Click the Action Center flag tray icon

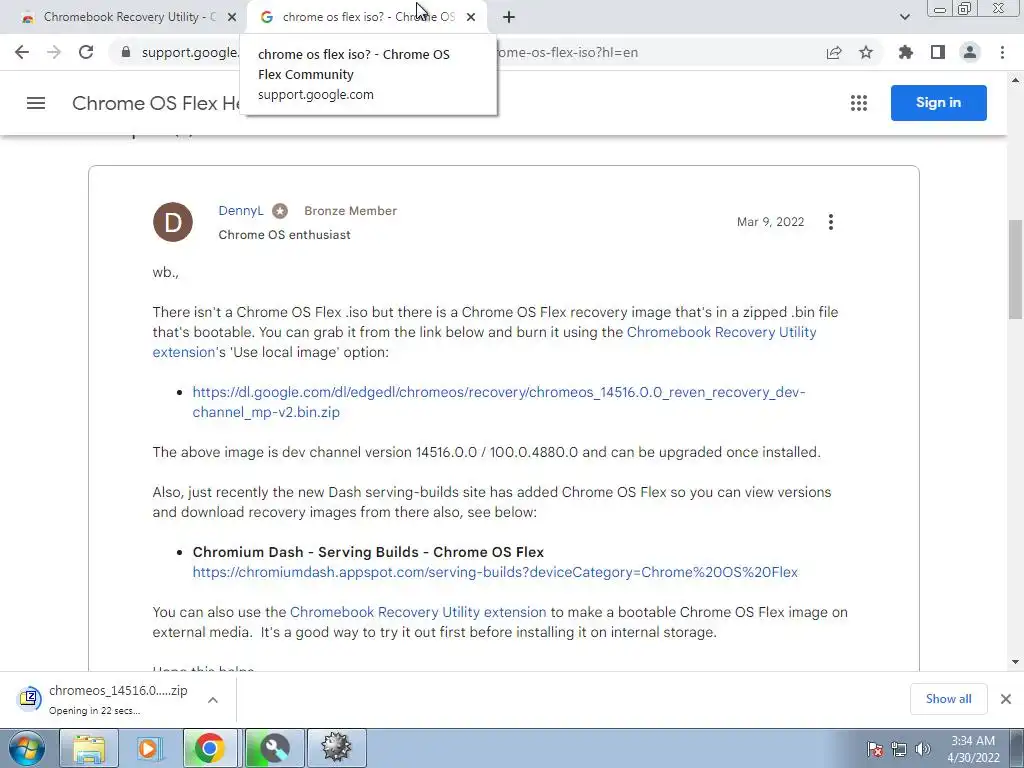[x=875, y=749]
